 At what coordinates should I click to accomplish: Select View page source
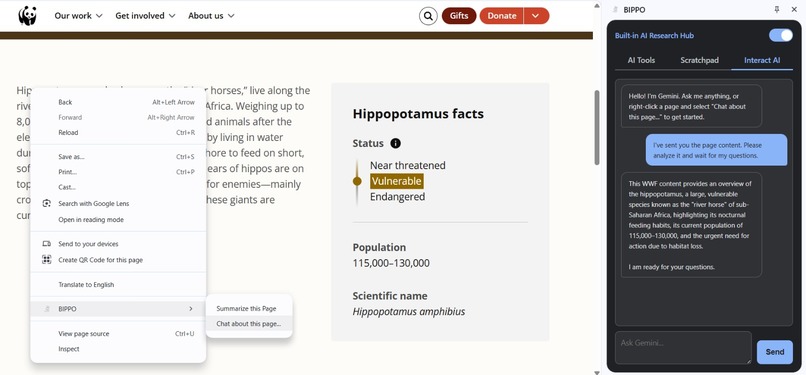118,333
